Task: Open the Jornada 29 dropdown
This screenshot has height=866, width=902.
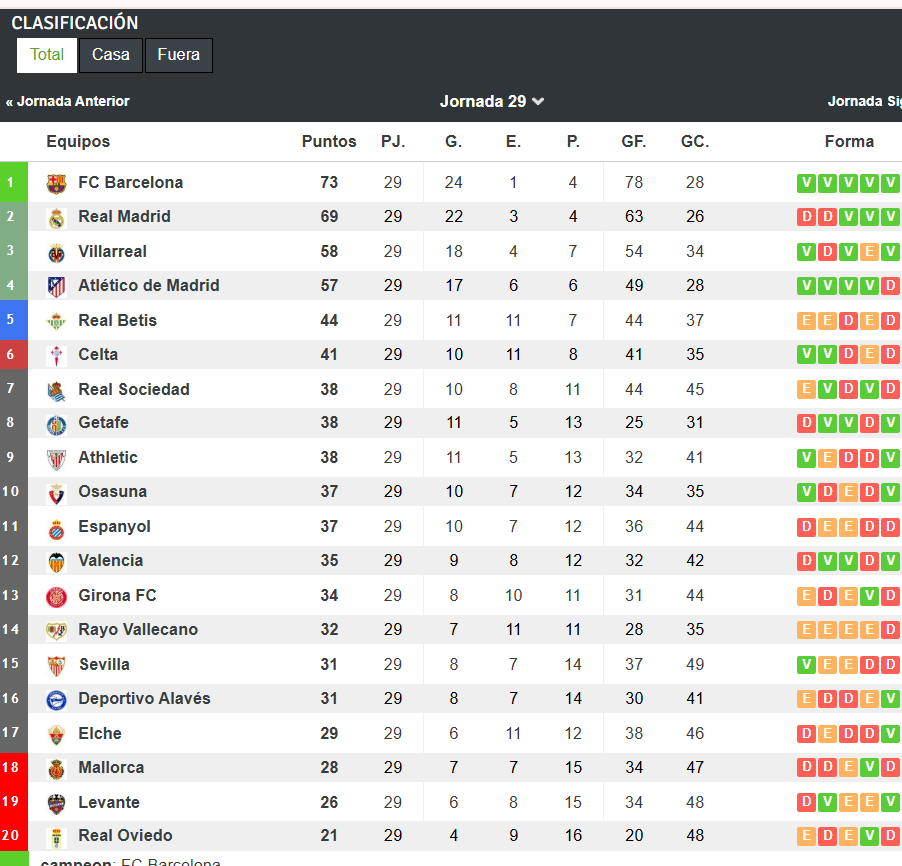Action: [491, 101]
